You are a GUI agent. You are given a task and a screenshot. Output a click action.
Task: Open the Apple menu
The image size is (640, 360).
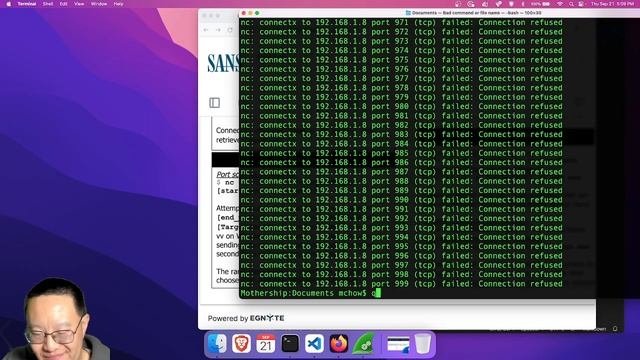(x=9, y=4)
